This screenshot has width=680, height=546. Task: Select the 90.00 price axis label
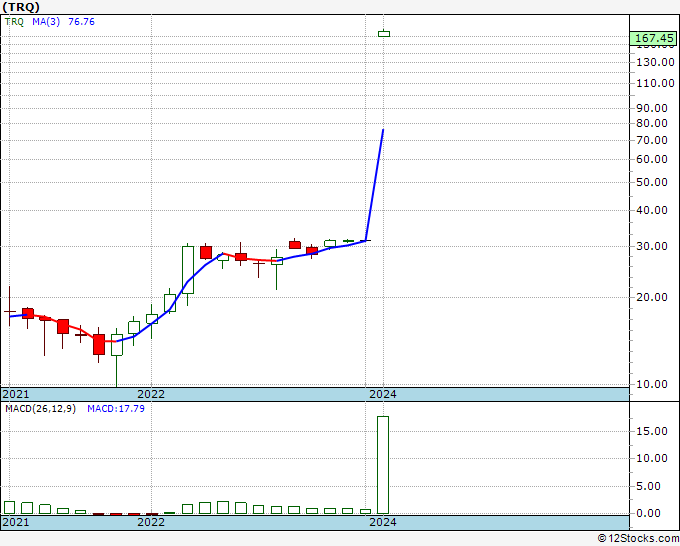(652, 108)
